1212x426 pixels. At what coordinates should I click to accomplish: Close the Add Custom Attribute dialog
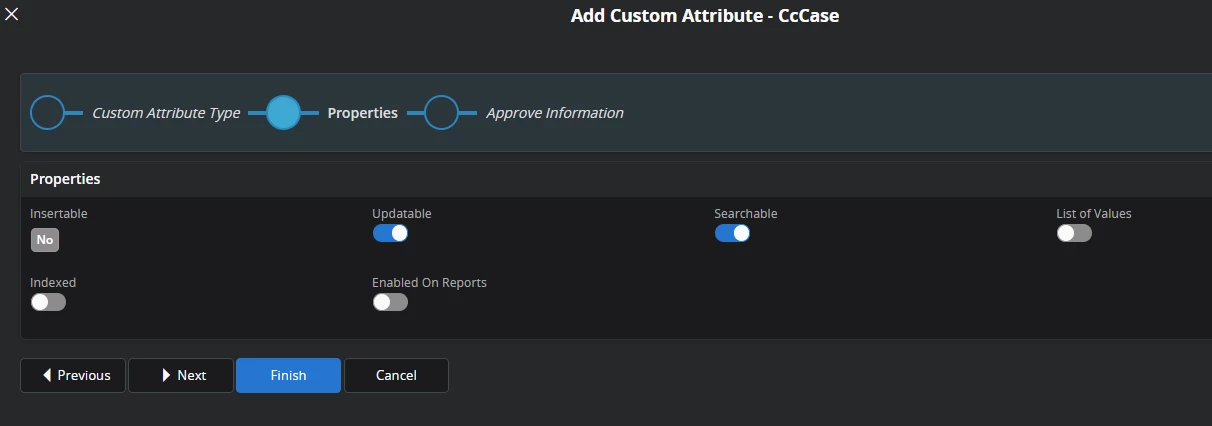(12, 14)
